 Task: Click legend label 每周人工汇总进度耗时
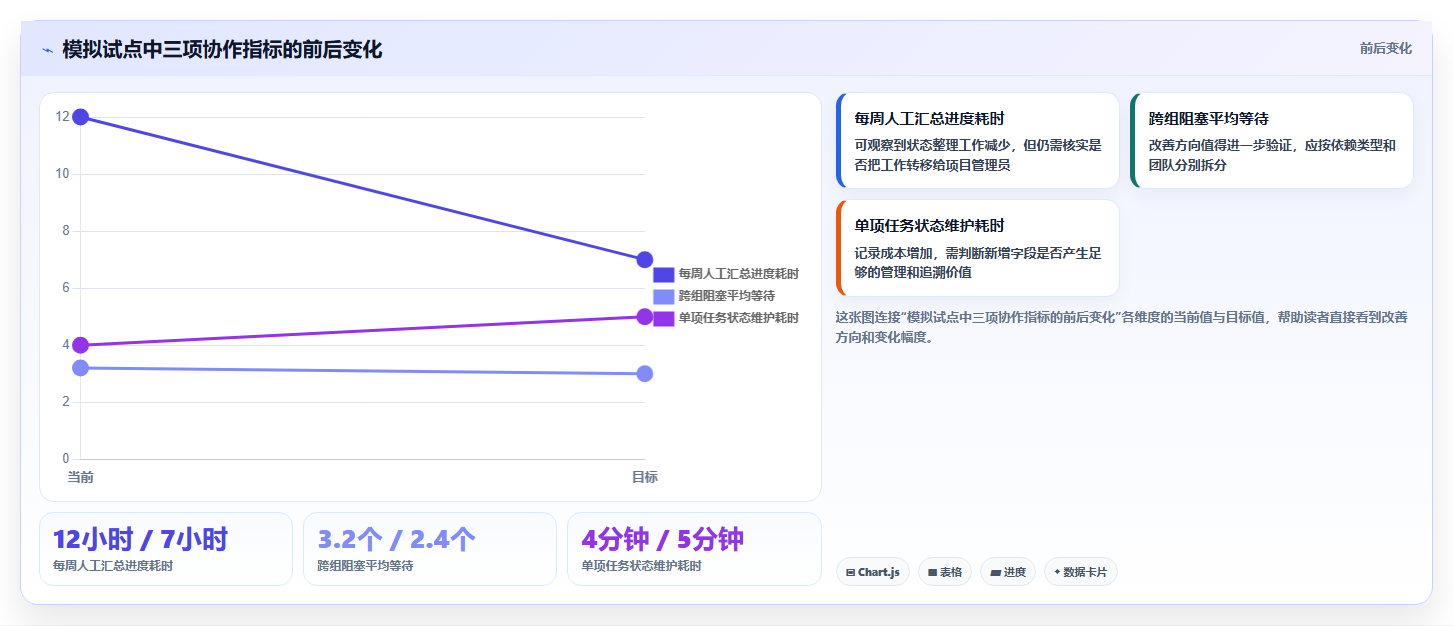[739, 274]
